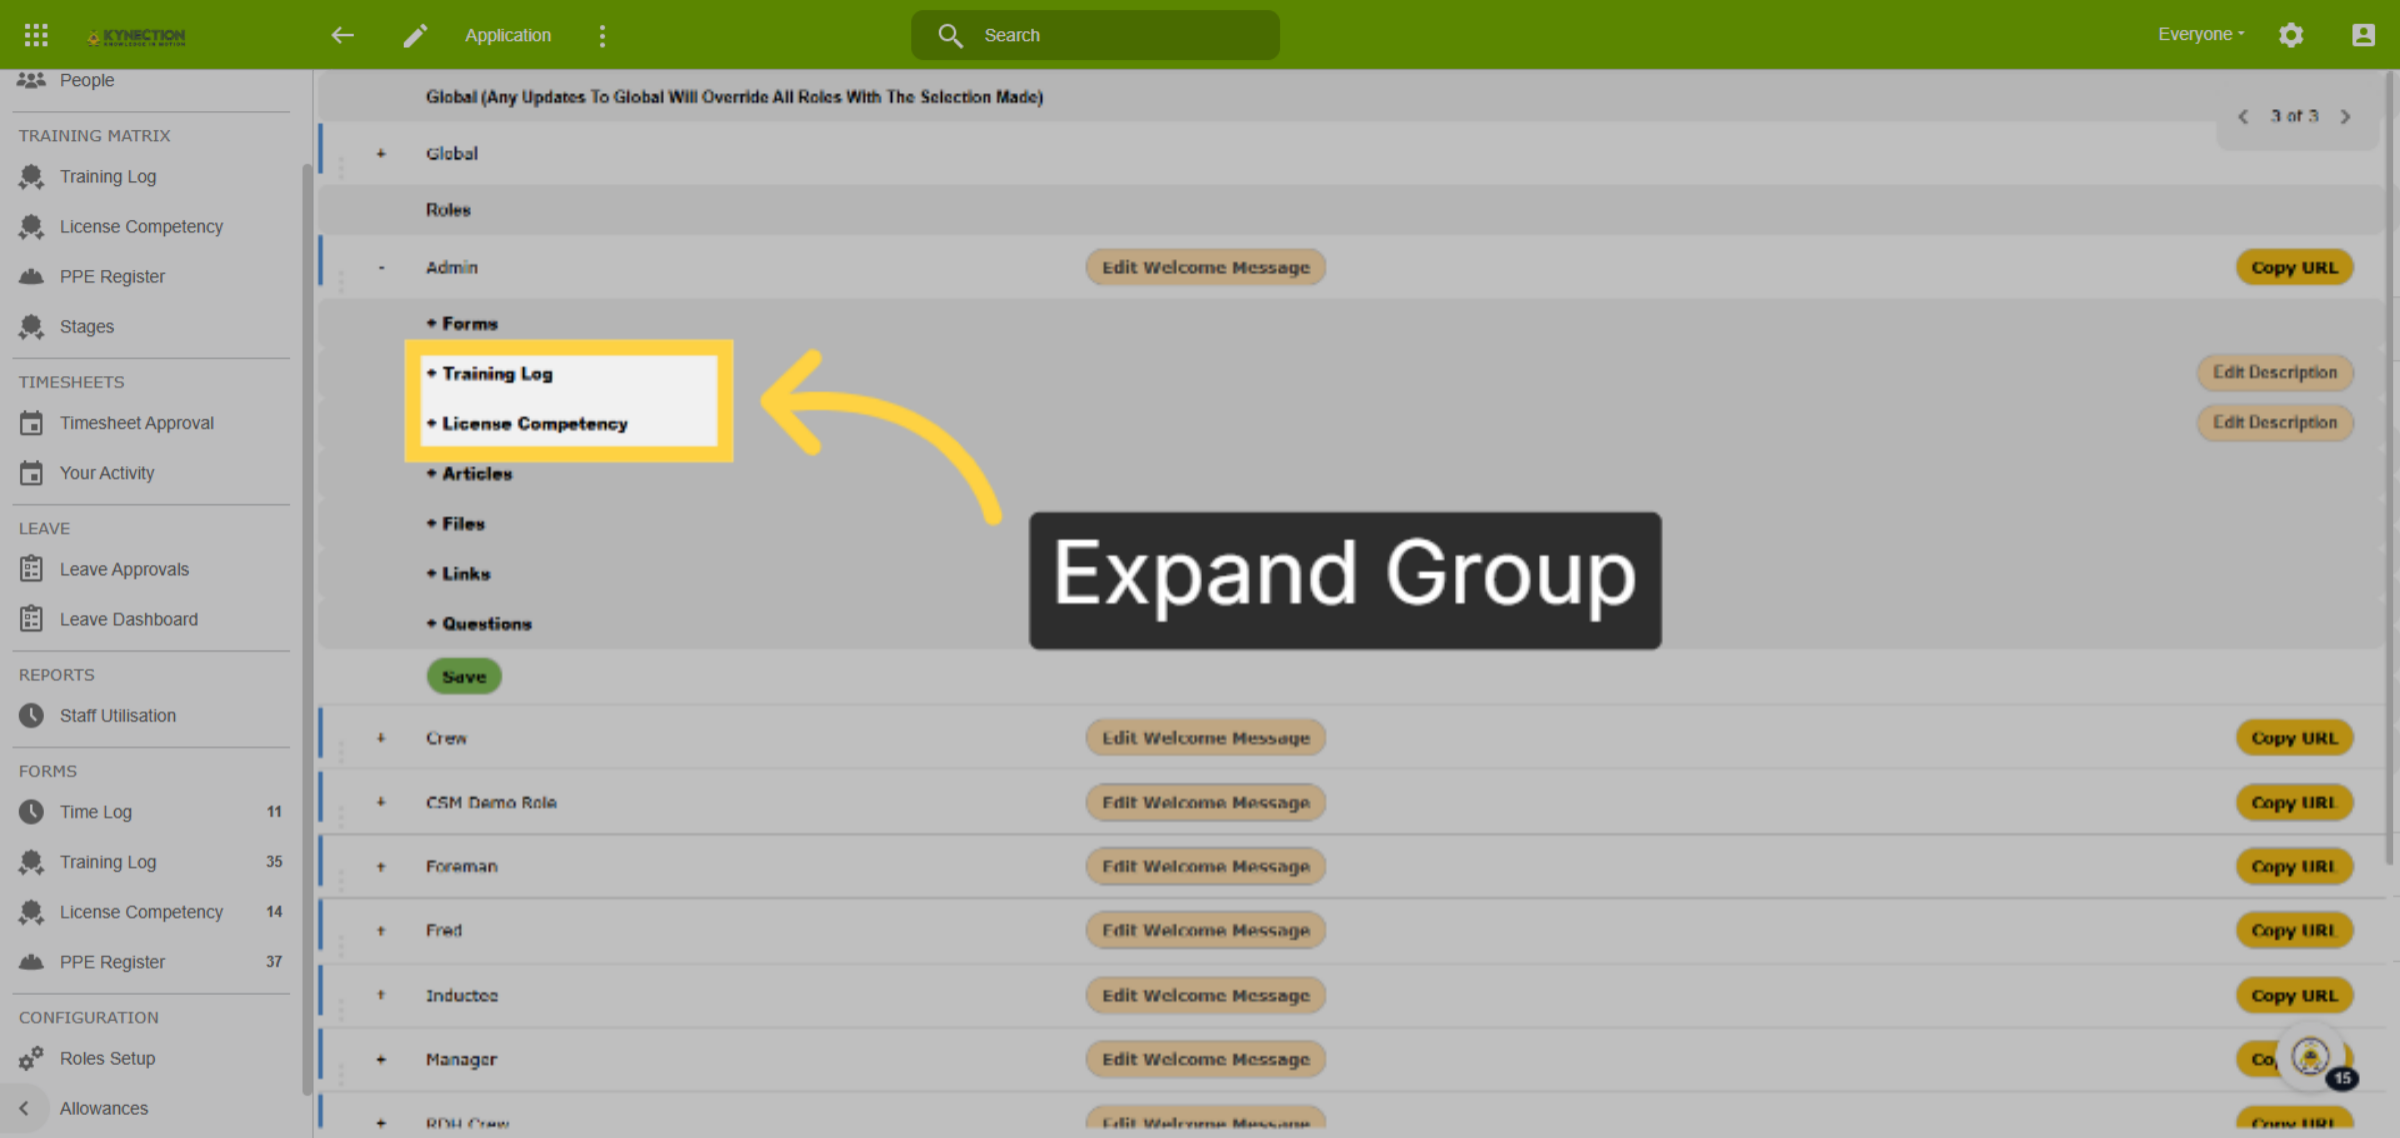Open PPE Register under Training Matrix
The width and height of the screenshot is (2400, 1138).
(x=112, y=276)
